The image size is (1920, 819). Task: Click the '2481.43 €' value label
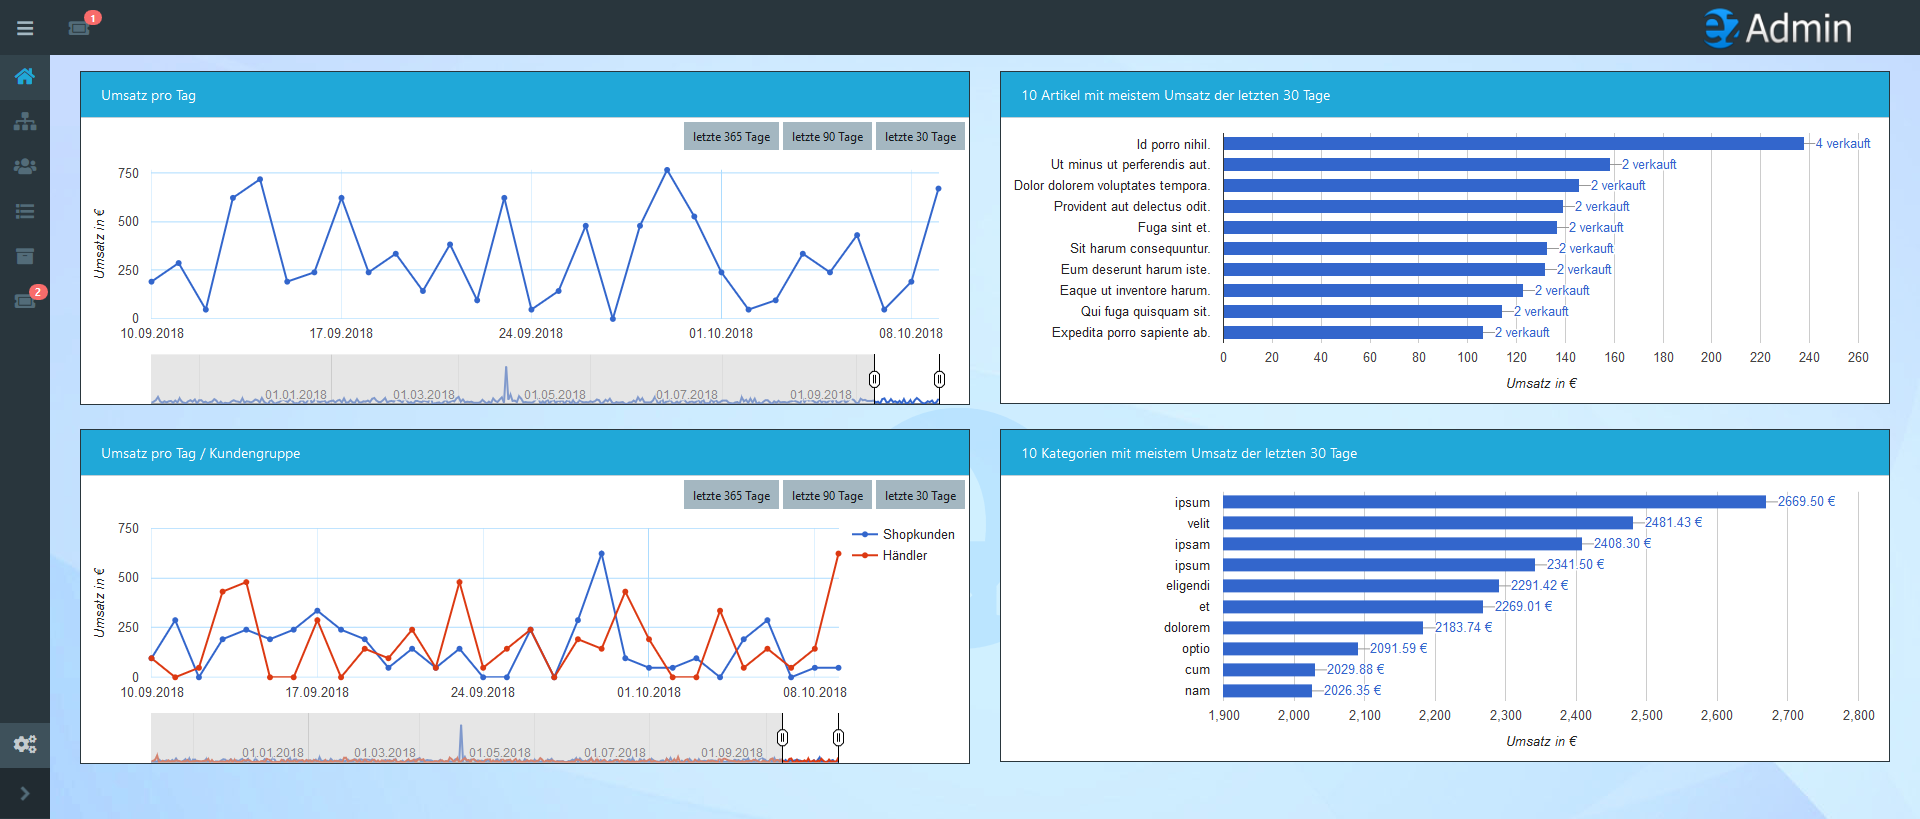1673,523
